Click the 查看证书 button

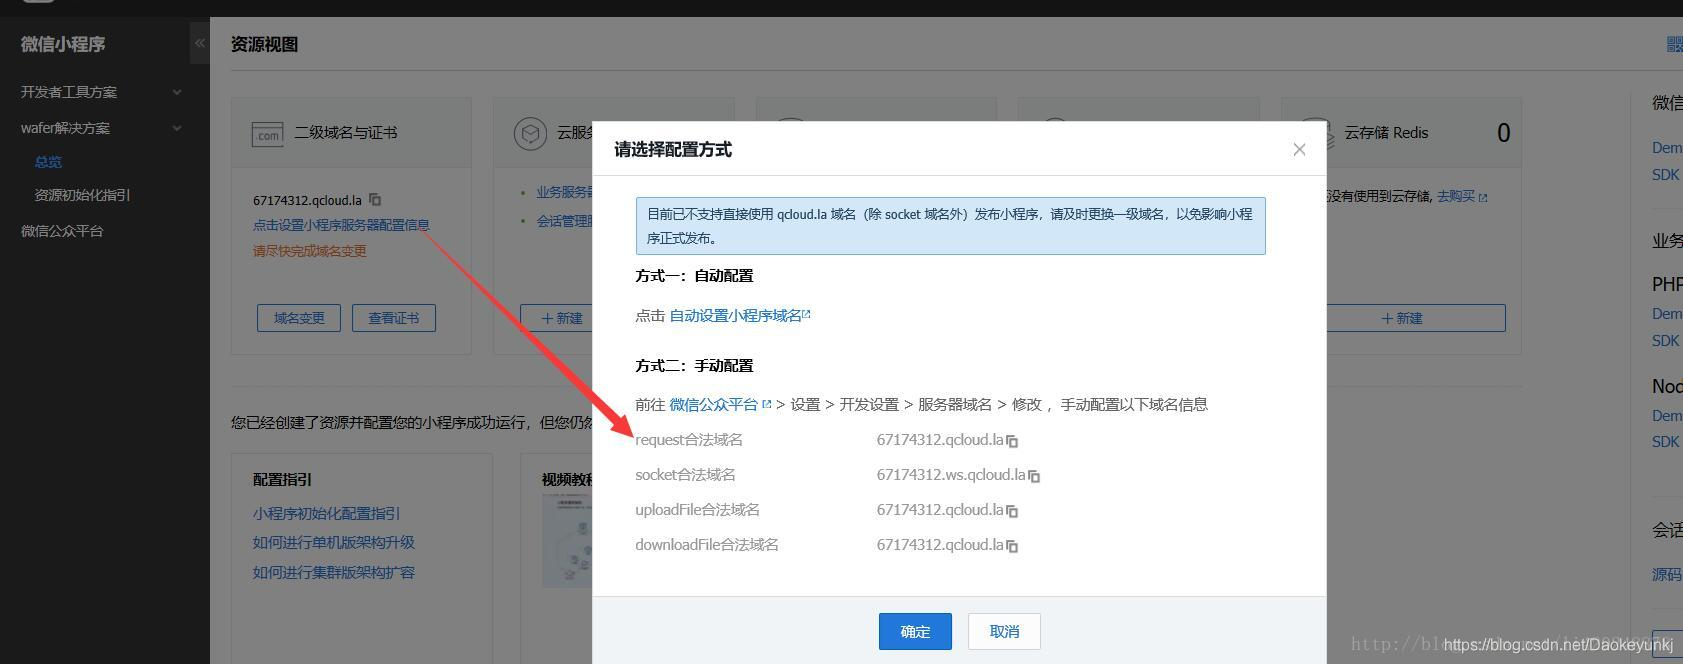click(x=394, y=318)
